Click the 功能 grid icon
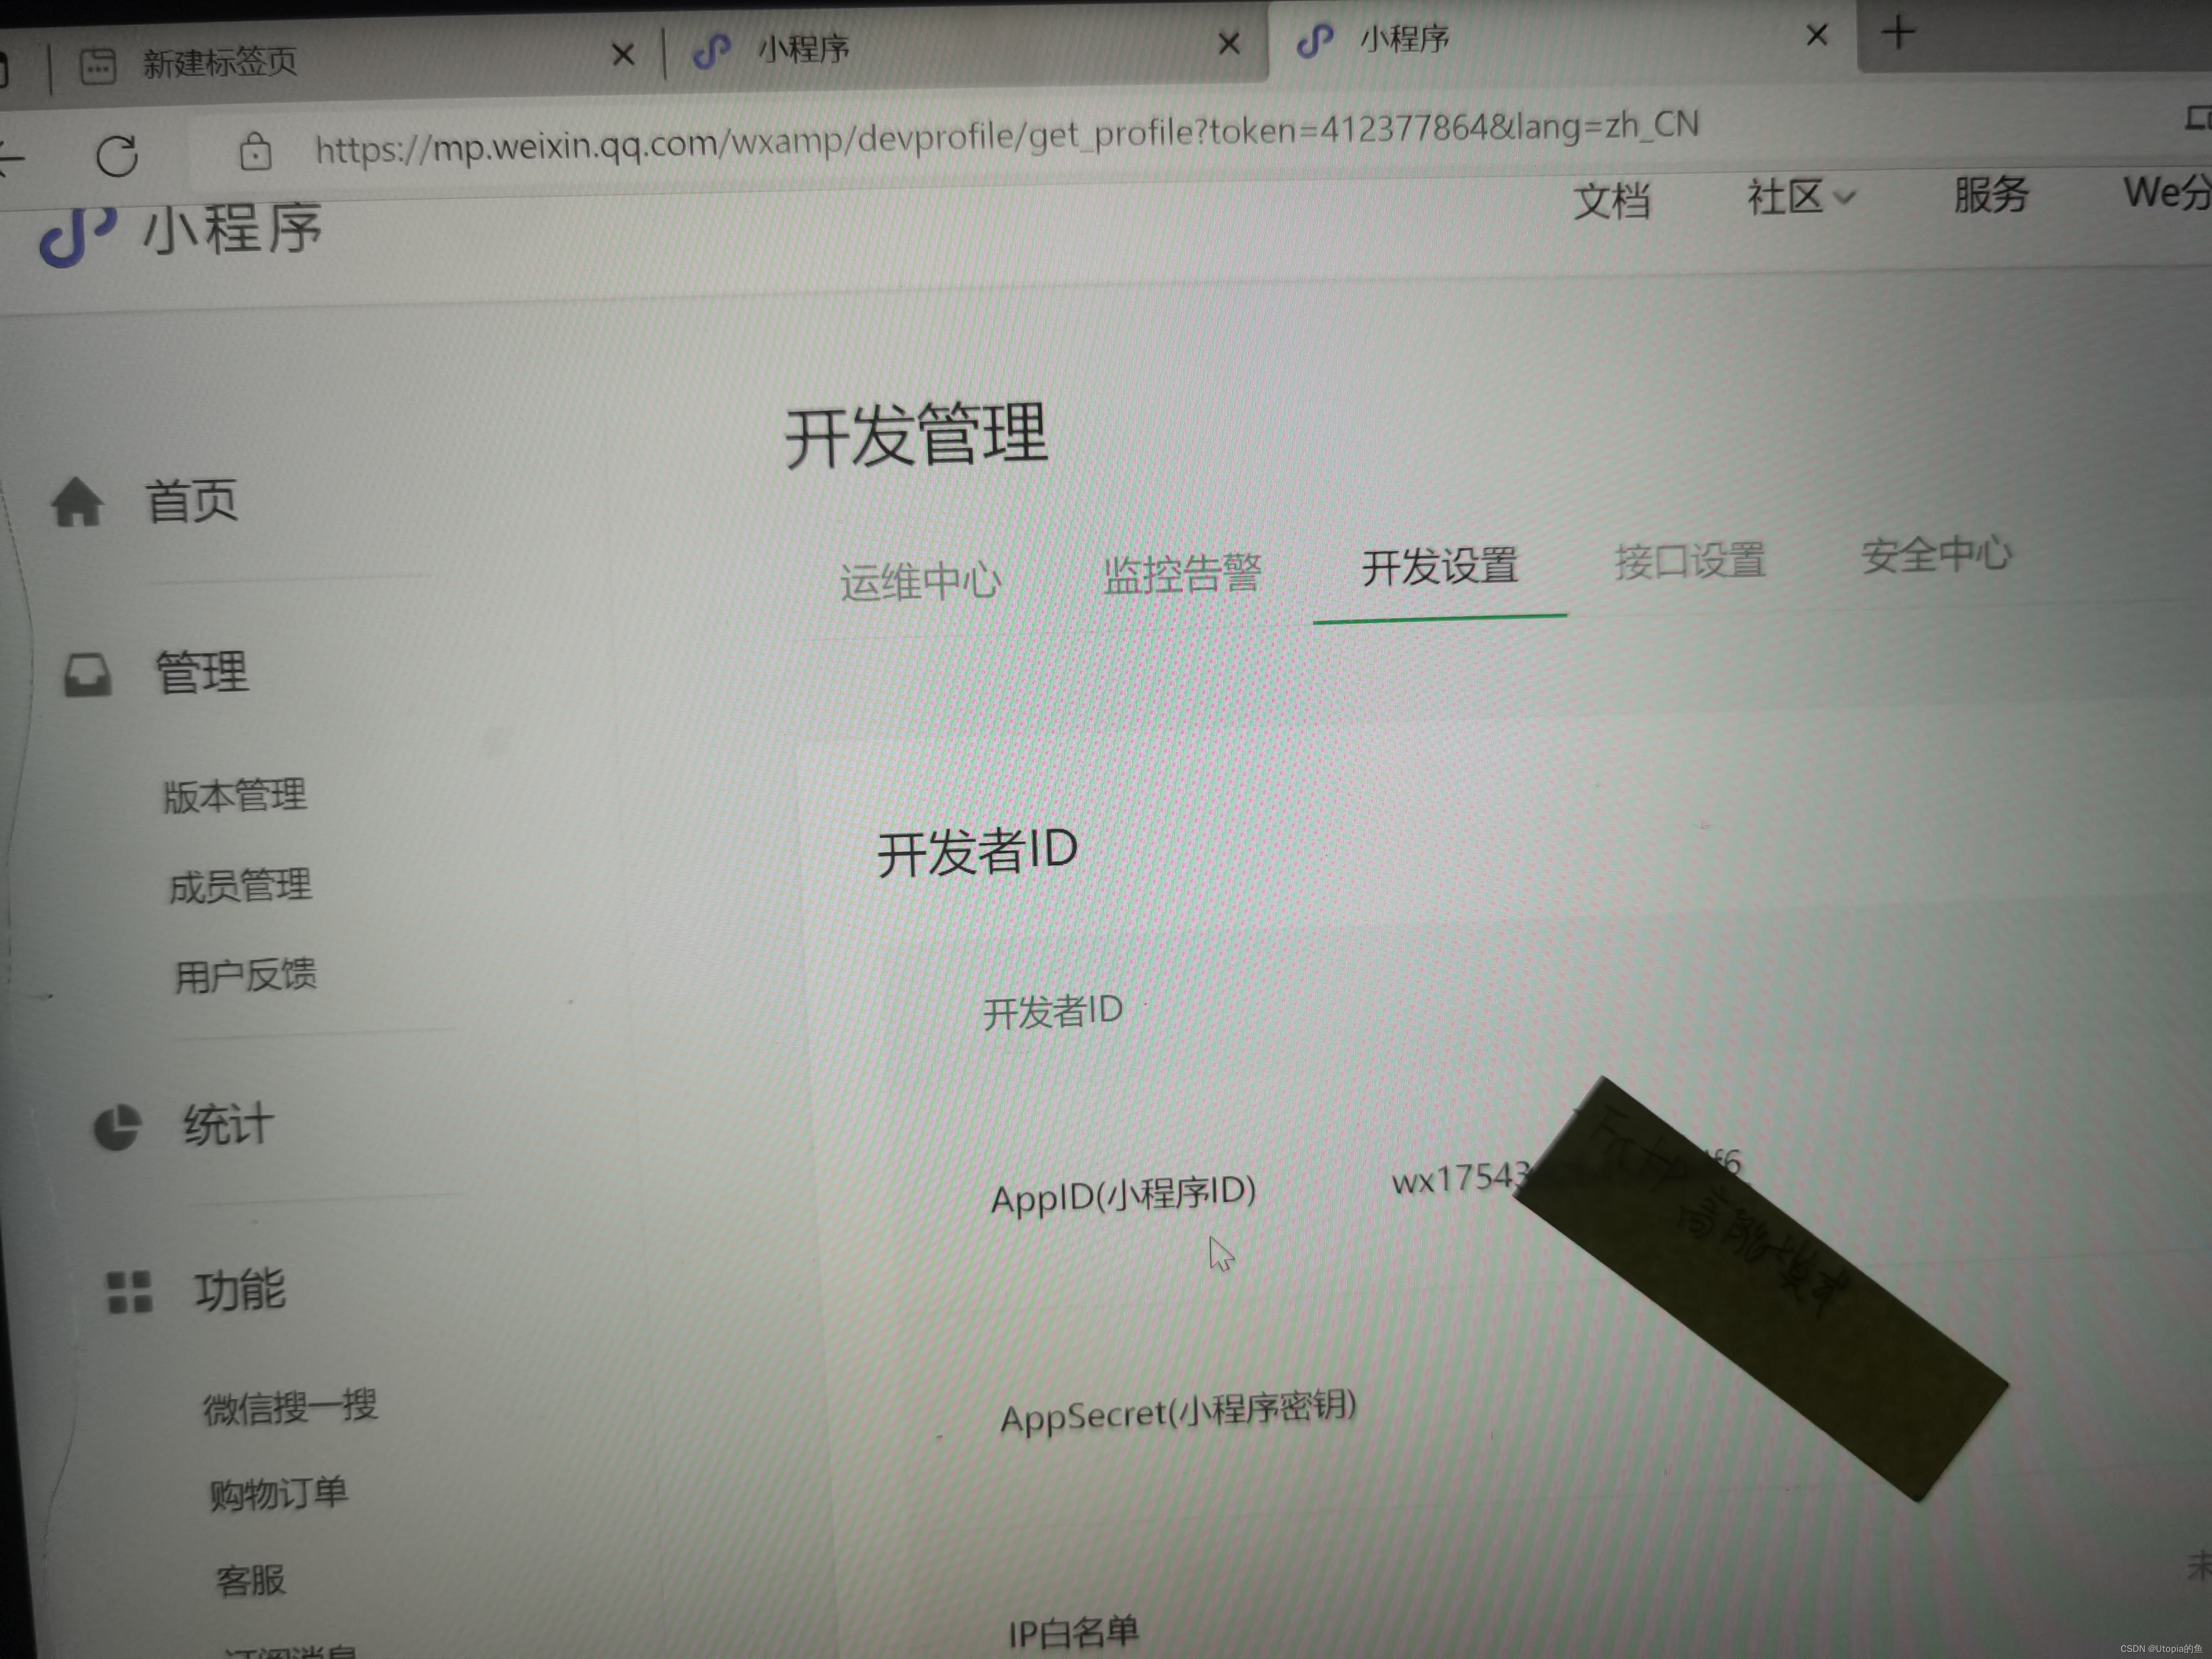The width and height of the screenshot is (2212, 1659). [130, 1291]
